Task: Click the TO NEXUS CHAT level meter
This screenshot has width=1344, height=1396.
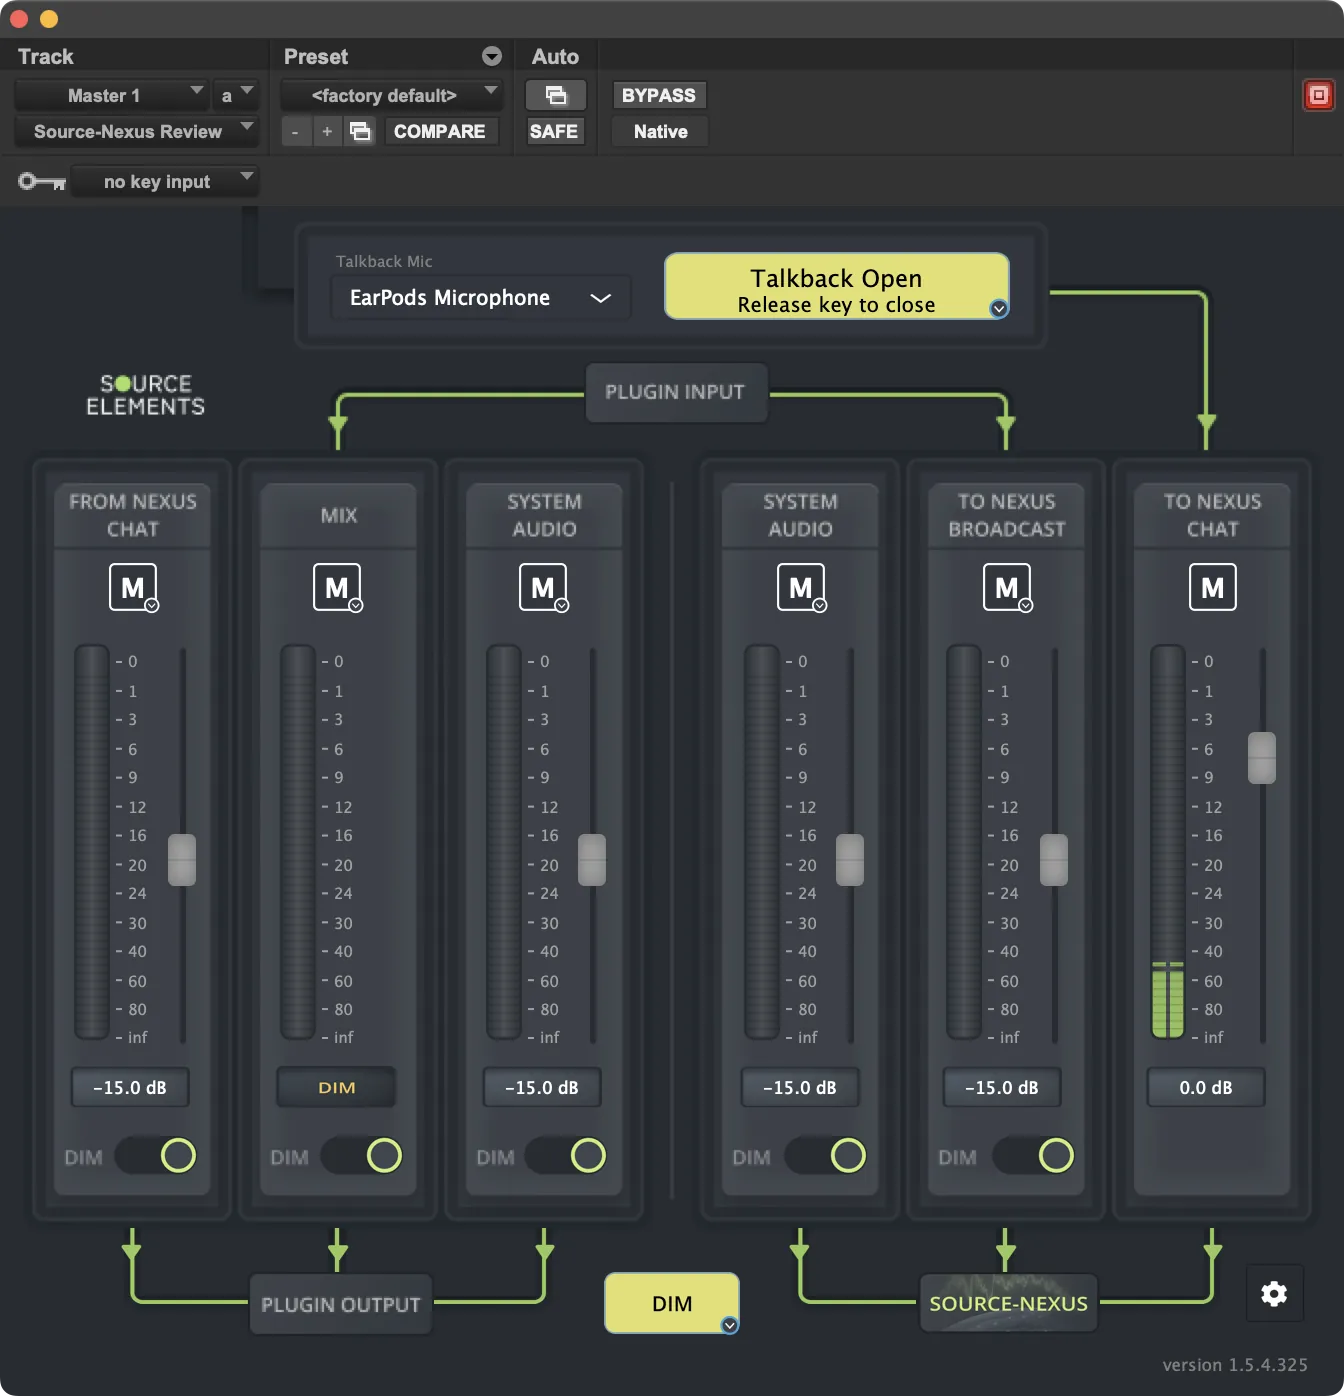Action: tap(1168, 842)
